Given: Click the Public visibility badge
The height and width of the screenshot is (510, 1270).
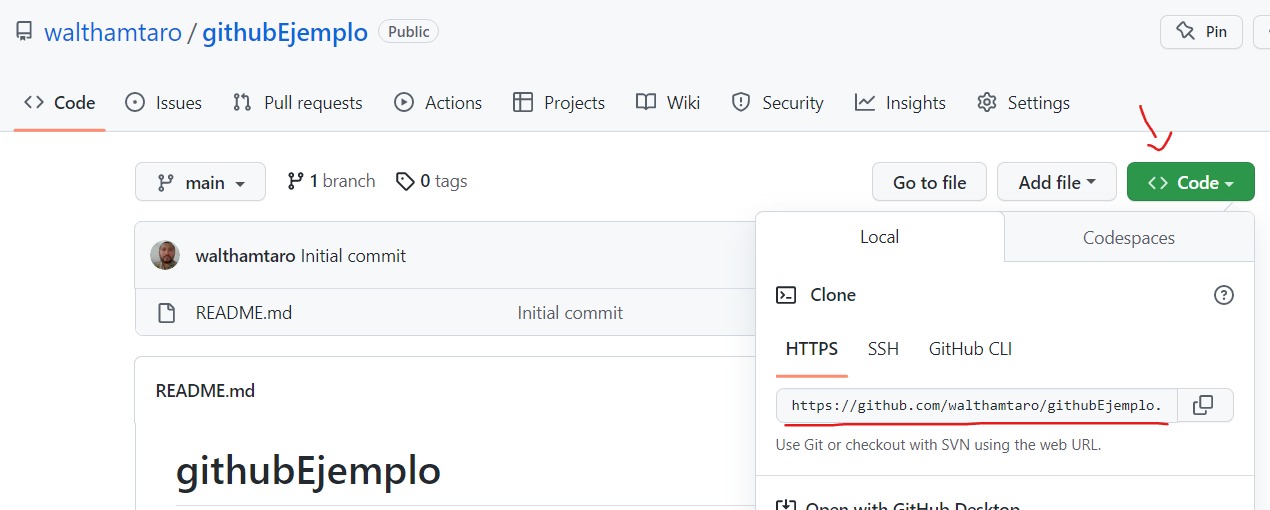Looking at the screenshot, I should (x=408, y=32).
